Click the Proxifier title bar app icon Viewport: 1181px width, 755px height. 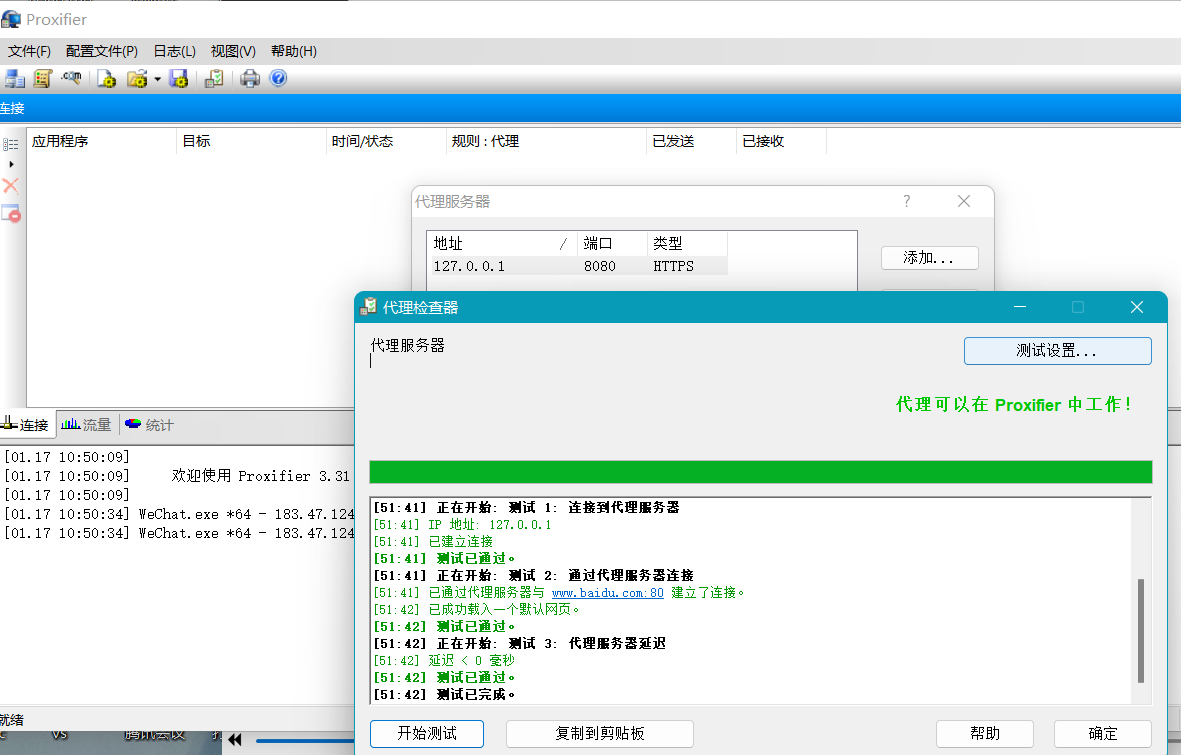point(11,19)
